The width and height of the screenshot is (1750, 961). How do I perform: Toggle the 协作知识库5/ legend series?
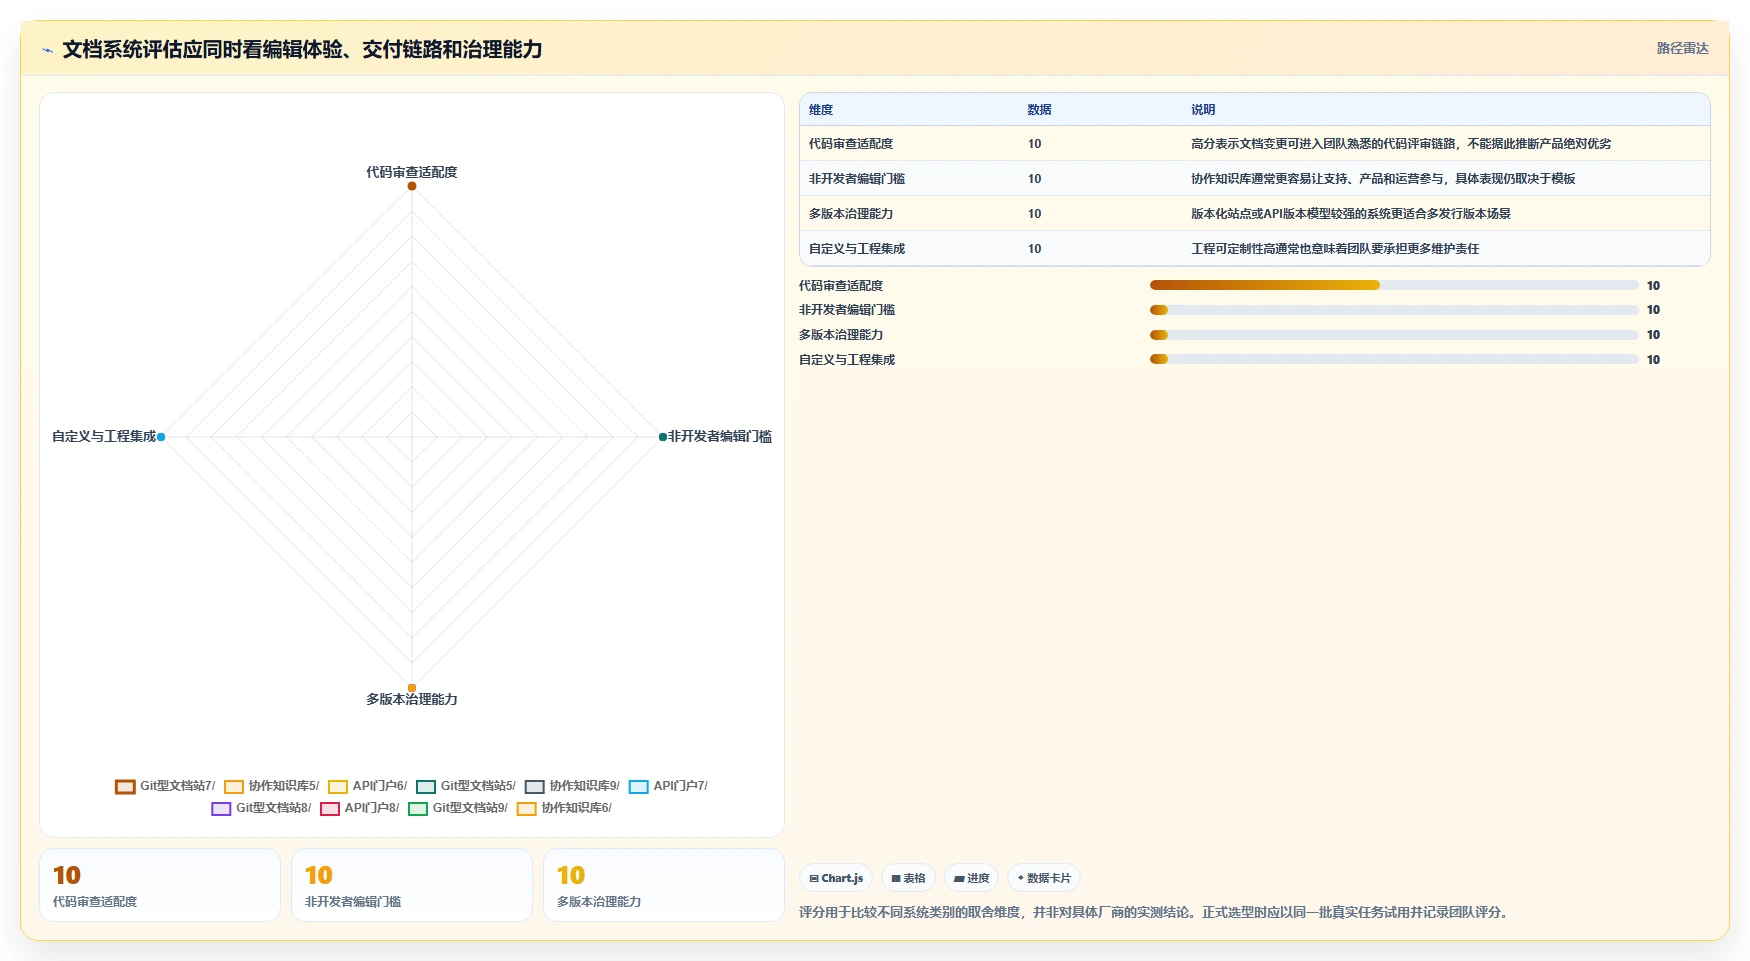(x=272, y=786)
